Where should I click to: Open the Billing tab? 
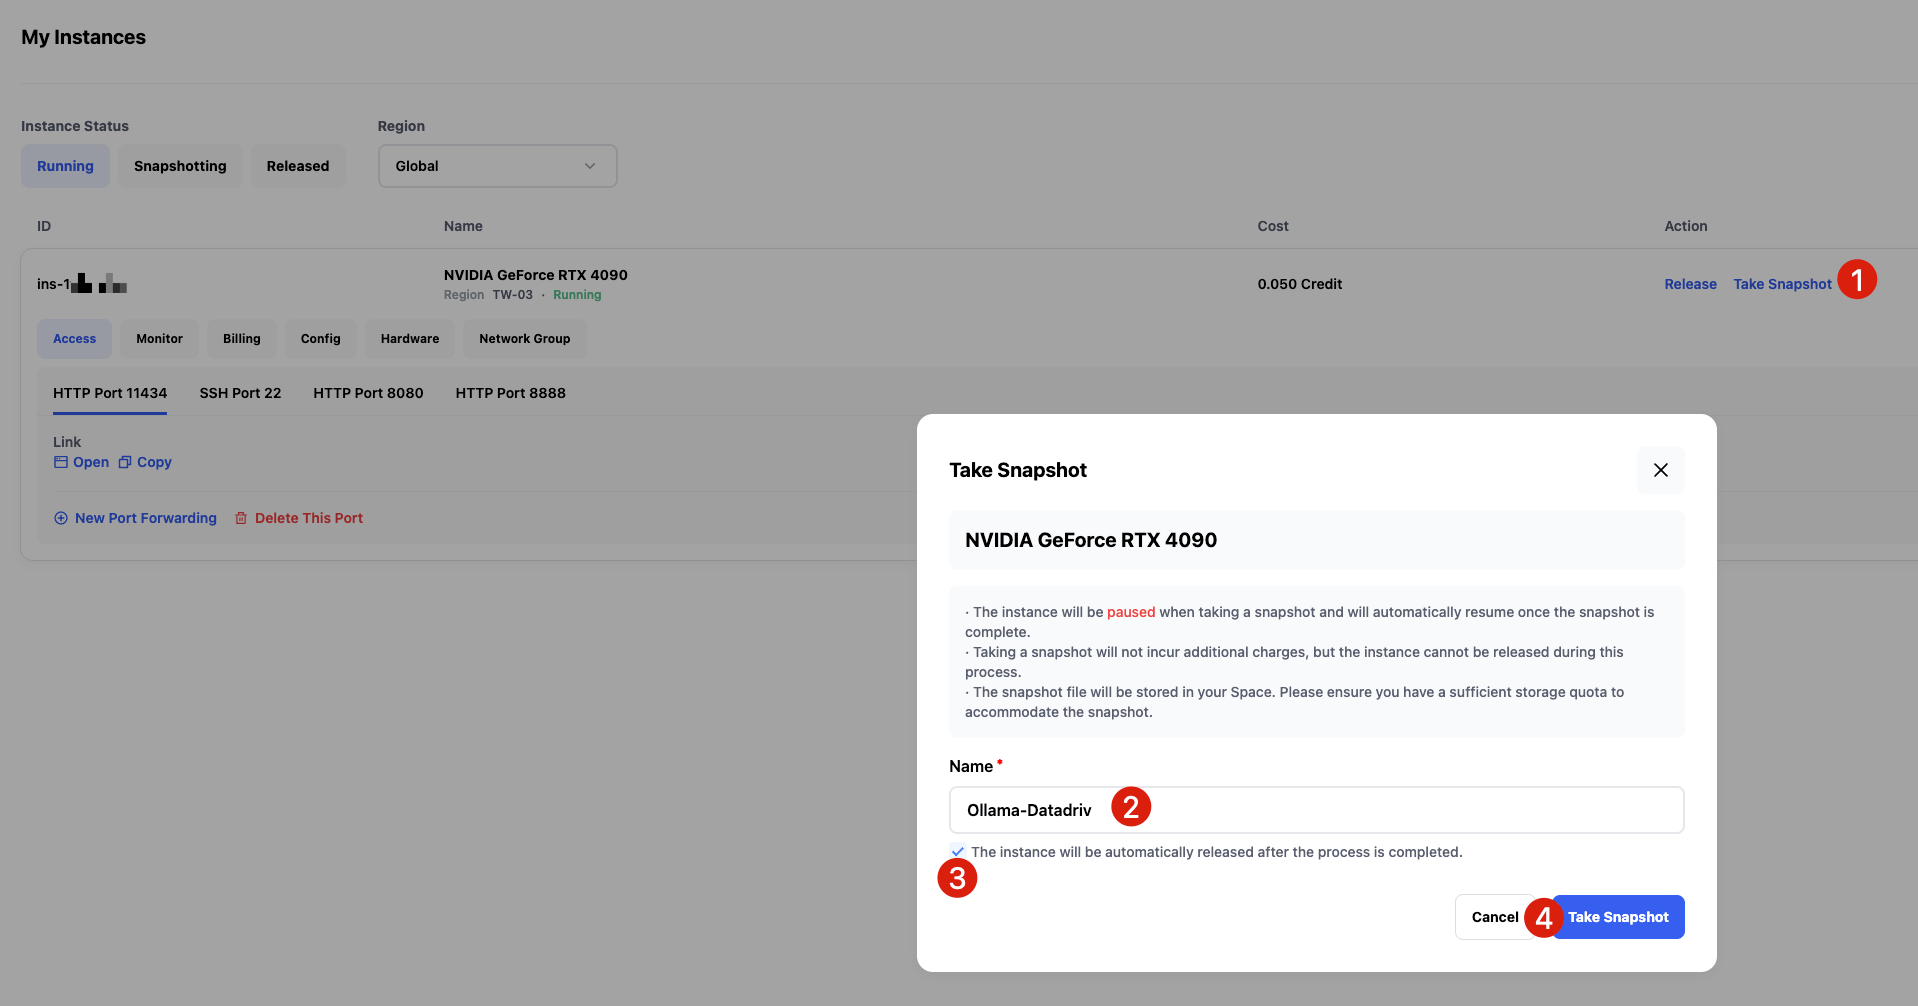tap(241, 339)
